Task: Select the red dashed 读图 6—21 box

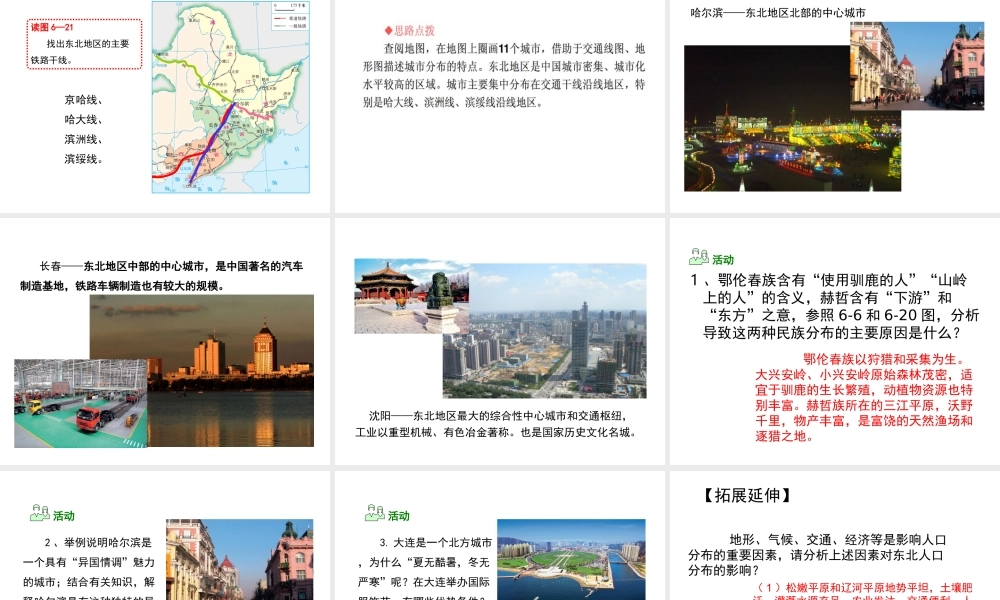Action: click(84, 43)
